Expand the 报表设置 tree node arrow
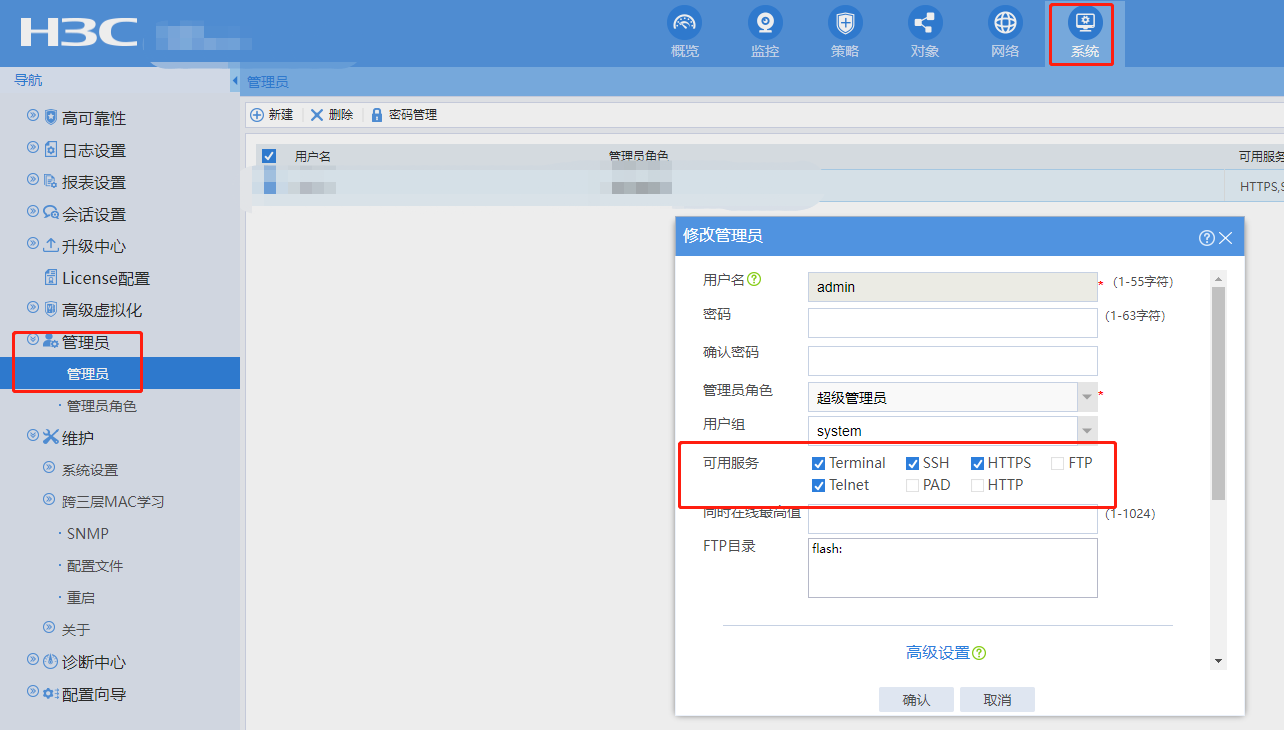Screen dimensions: 1284x730 pos(33,181)
